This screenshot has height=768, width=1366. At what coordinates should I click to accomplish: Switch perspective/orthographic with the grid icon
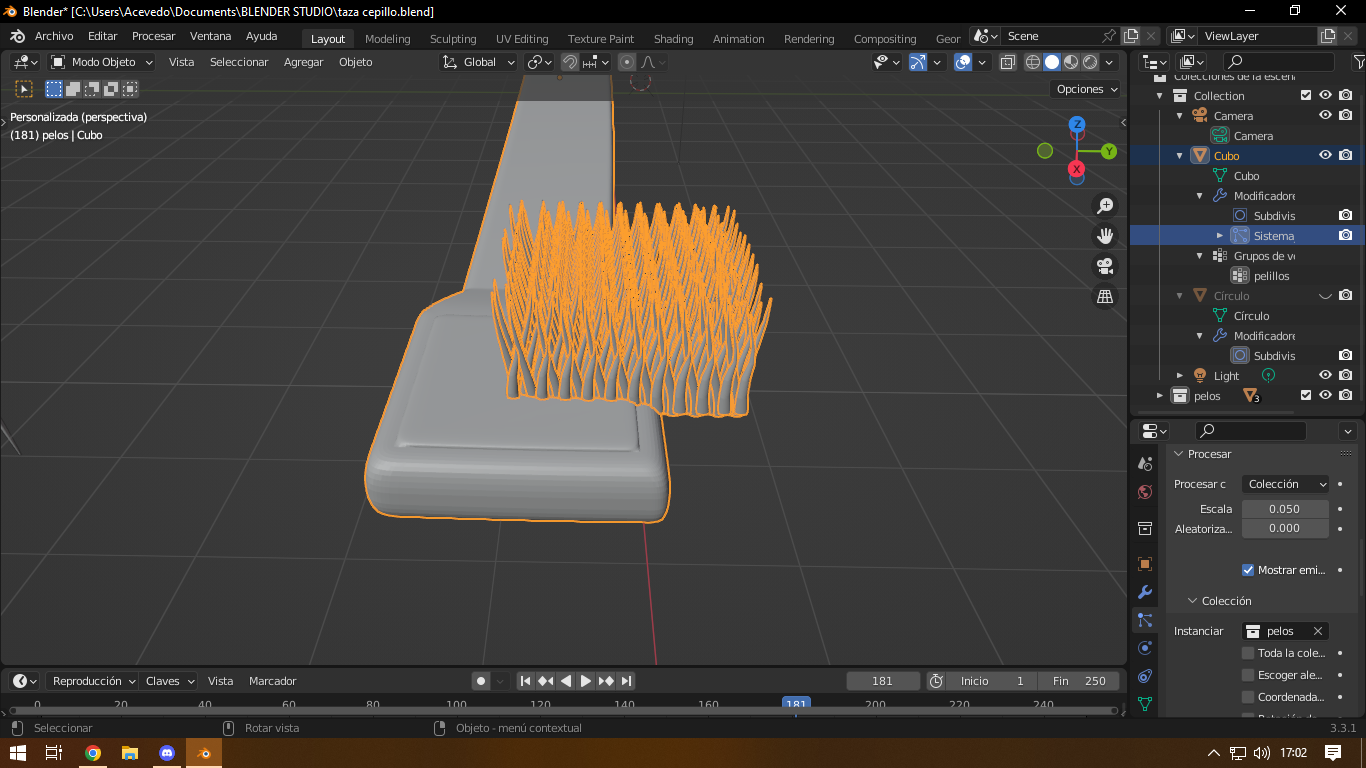tap(1105, 296)
